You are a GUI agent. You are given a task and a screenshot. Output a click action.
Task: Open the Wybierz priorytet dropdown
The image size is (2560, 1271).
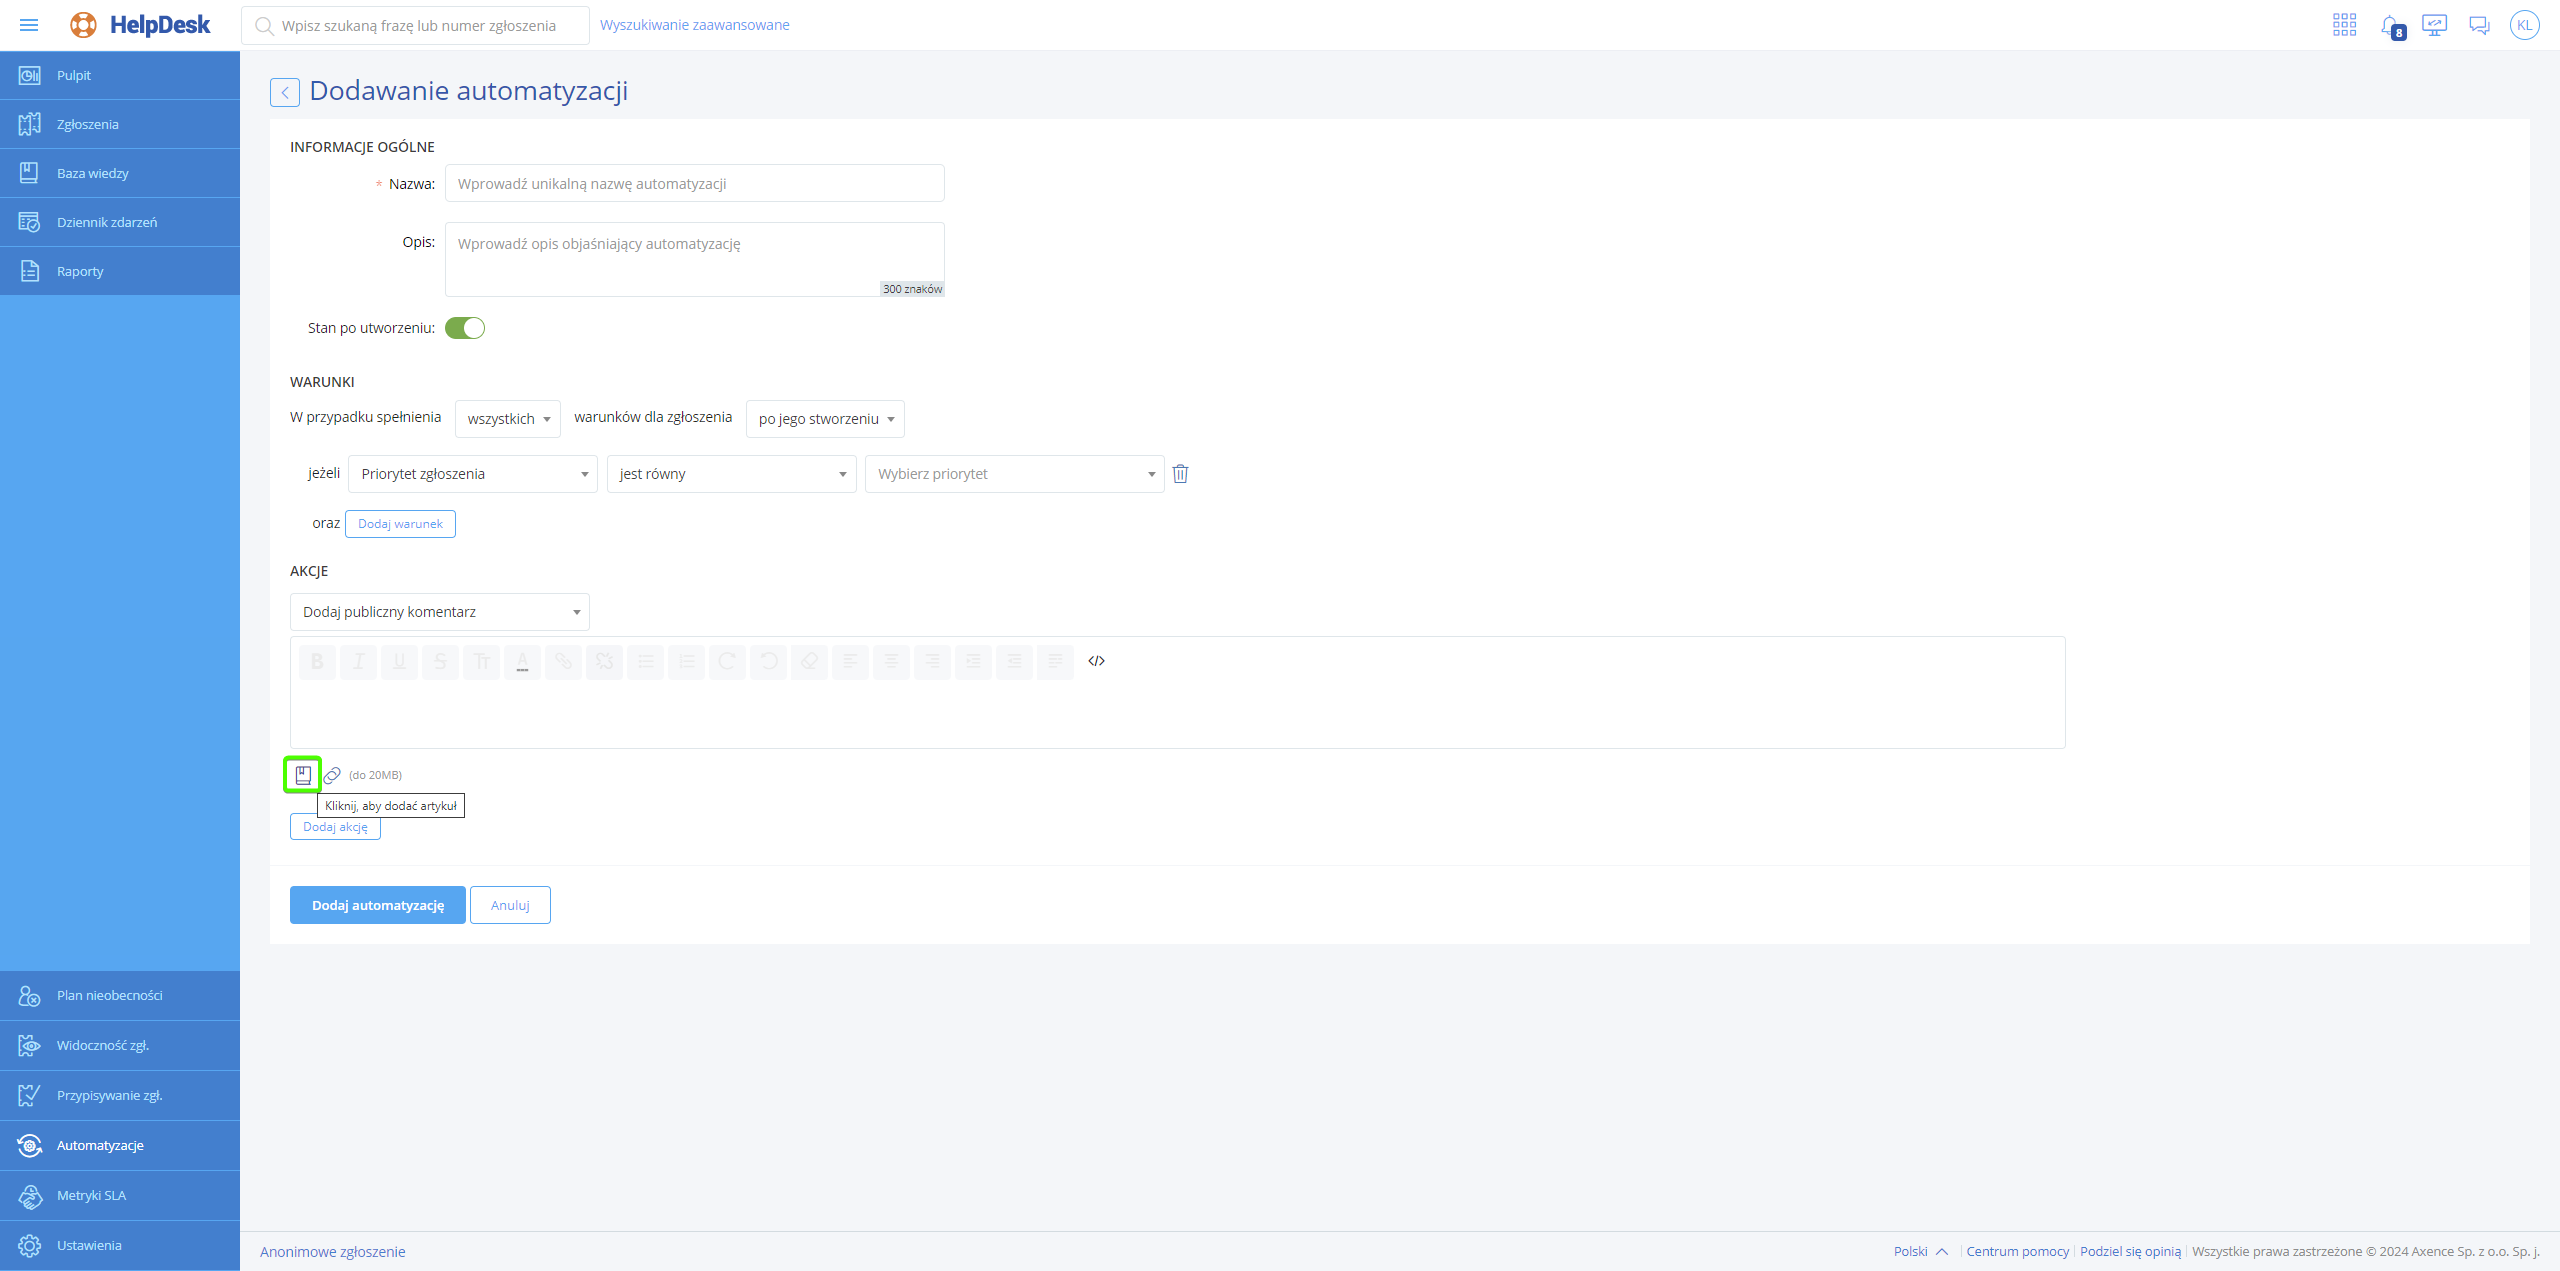1014,474
